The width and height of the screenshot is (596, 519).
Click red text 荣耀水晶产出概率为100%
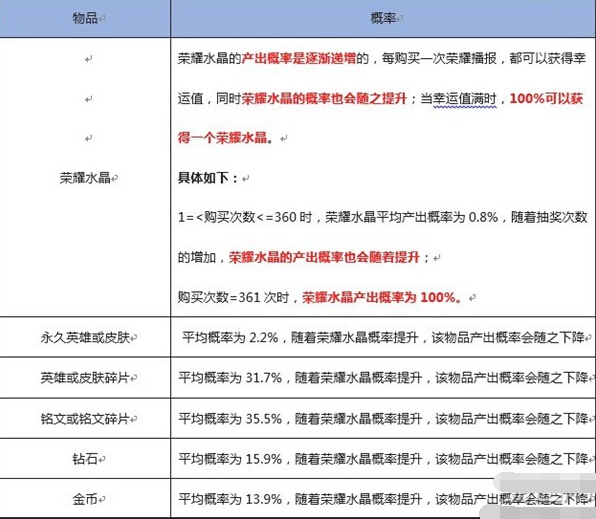[x=379, y=297]
